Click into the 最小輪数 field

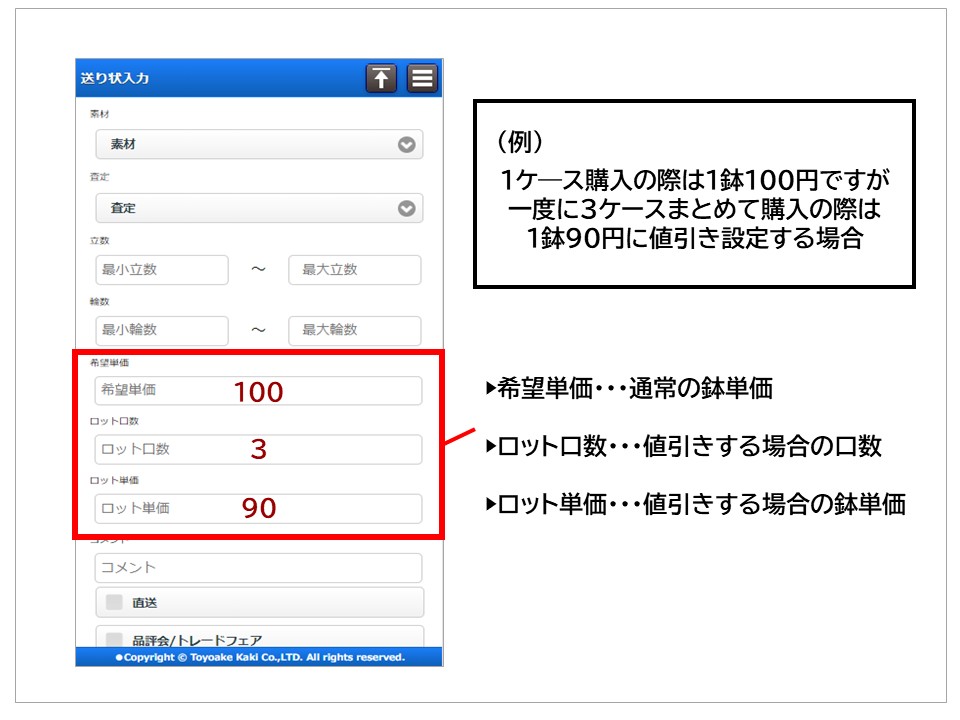(162, 330)
